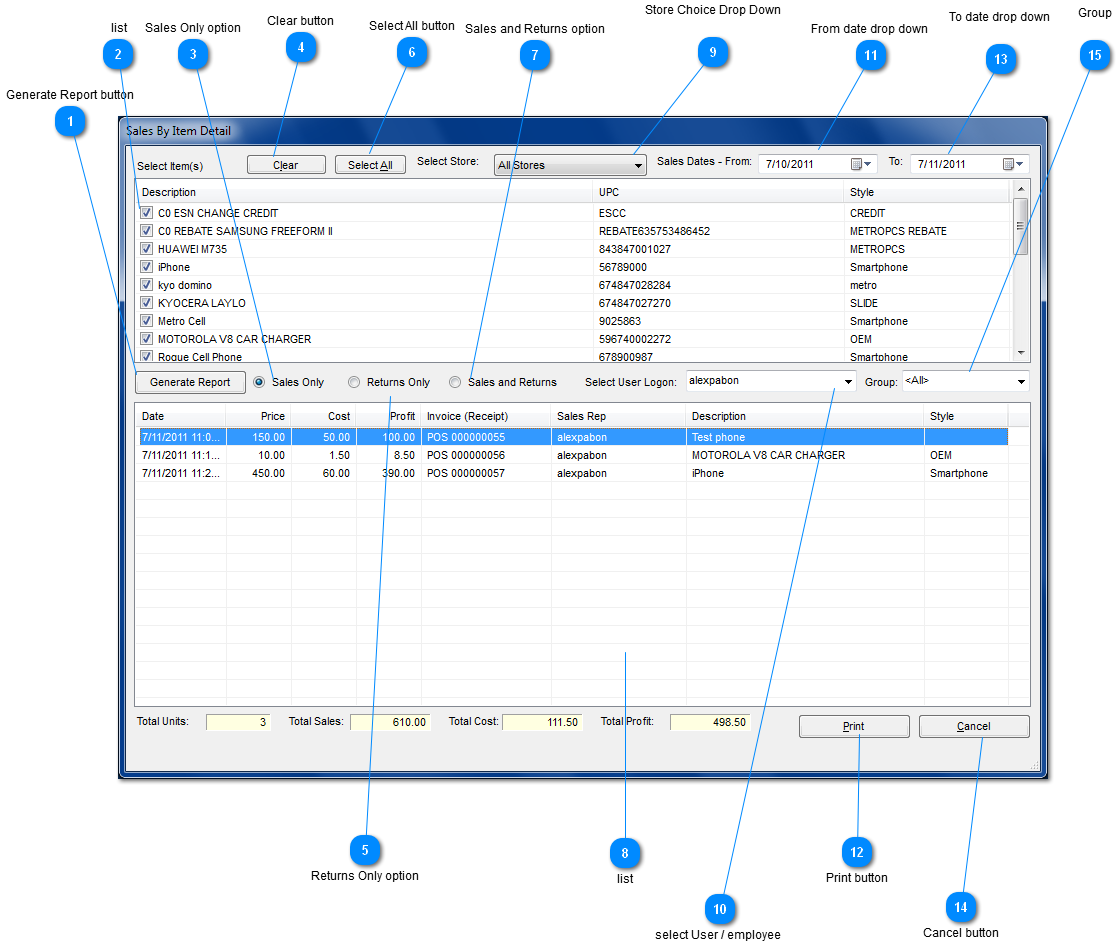This screenshot has height=945, width=1118.
Task: Open the Select User Logon dropdown
Action: pos(848,382)
